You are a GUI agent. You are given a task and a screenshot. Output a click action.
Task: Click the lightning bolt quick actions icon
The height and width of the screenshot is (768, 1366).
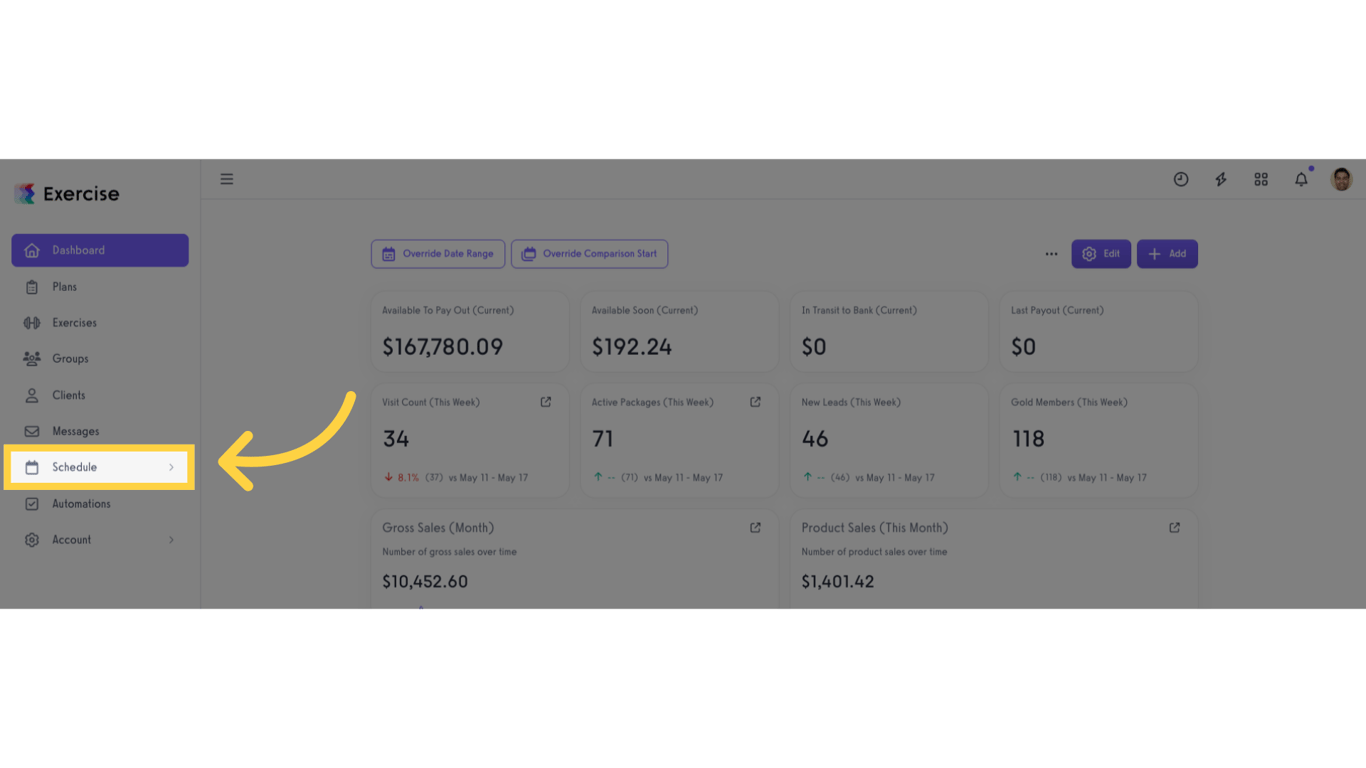tap(1221, 179)
